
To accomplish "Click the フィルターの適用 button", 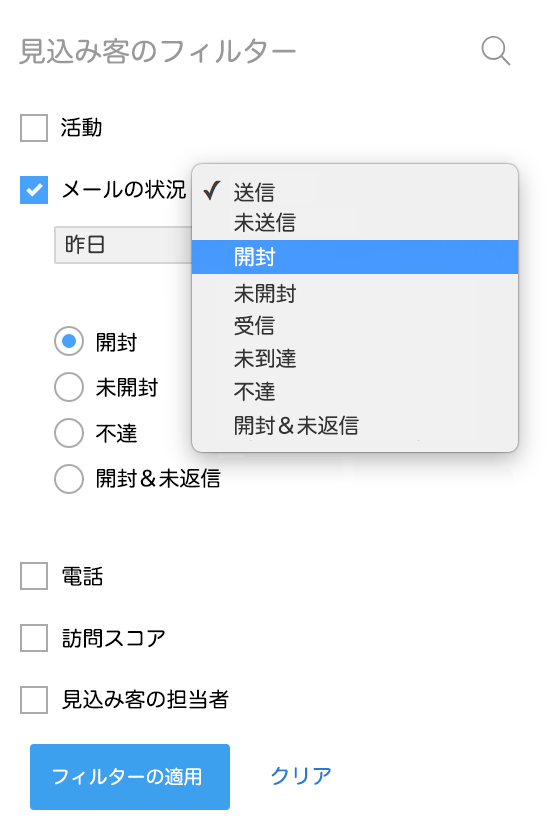I will pos(130,777).
